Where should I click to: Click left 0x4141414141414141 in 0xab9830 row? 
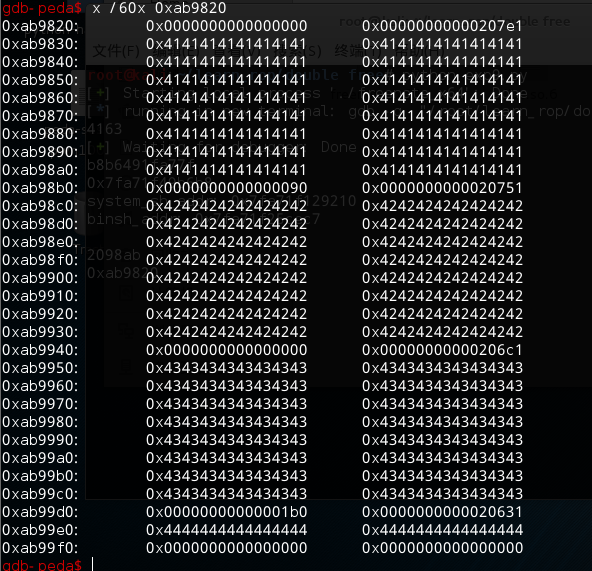(x=227, y=44)
